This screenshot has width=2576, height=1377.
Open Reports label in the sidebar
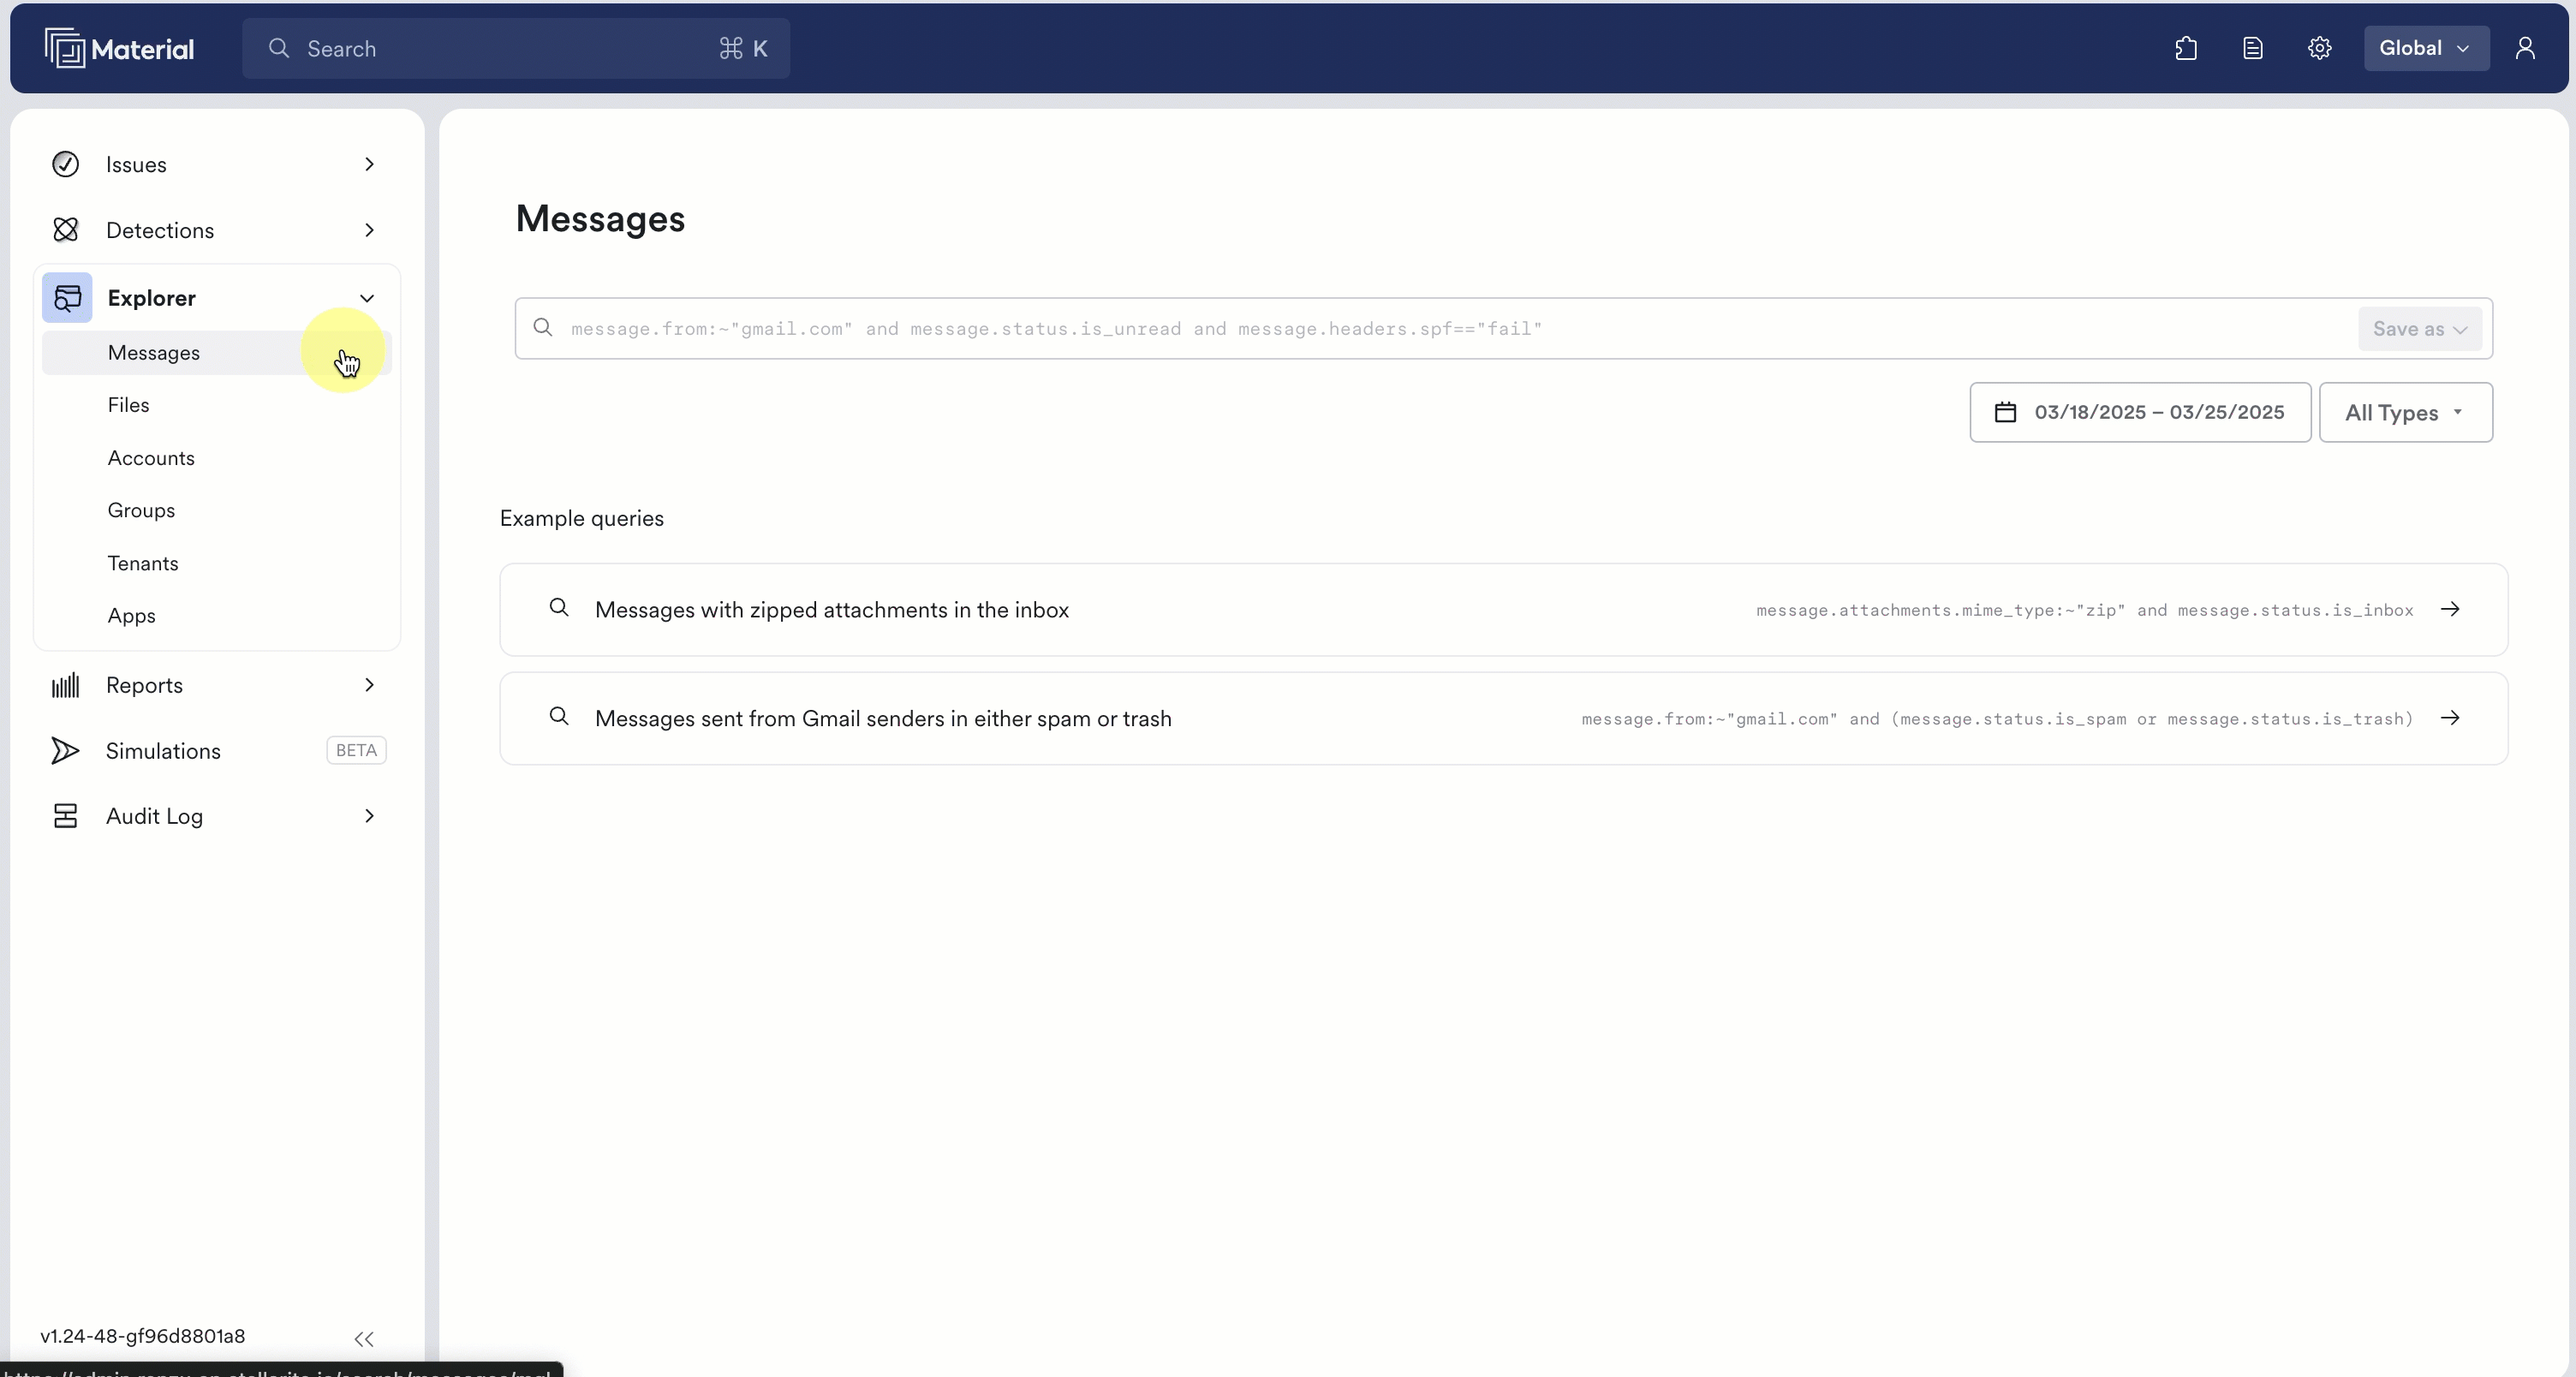pos(144,685)
